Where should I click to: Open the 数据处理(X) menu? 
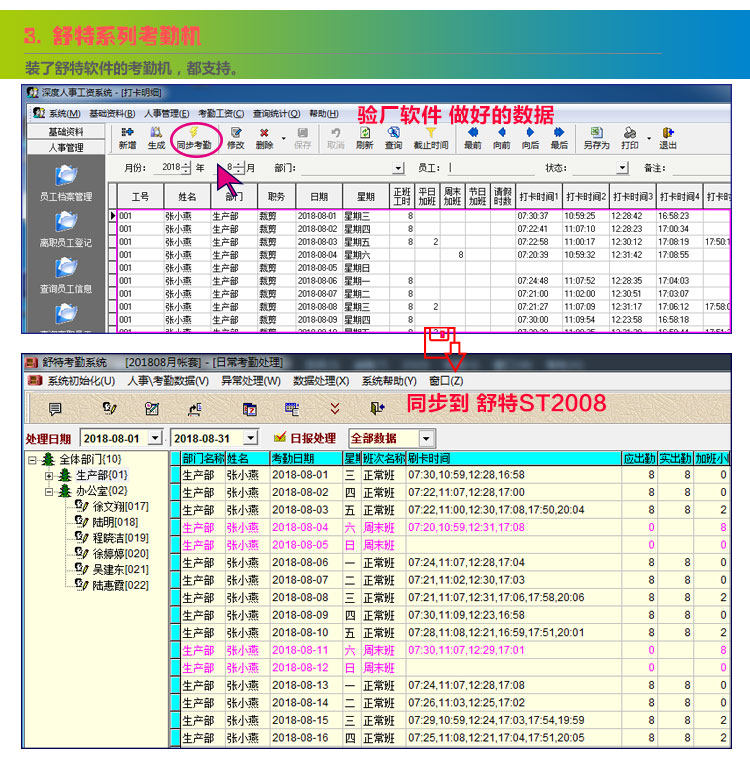tap(321, 381)
